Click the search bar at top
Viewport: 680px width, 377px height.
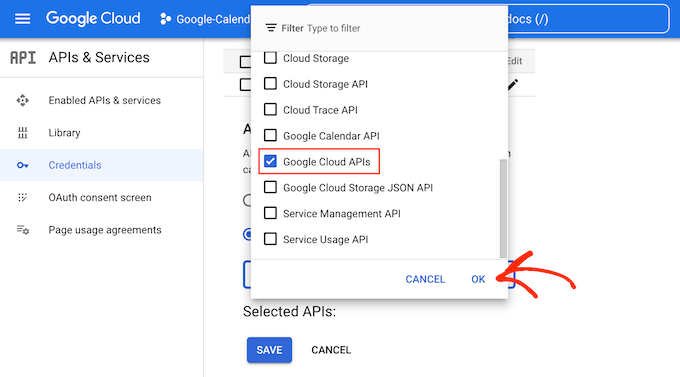click(588, 19)
